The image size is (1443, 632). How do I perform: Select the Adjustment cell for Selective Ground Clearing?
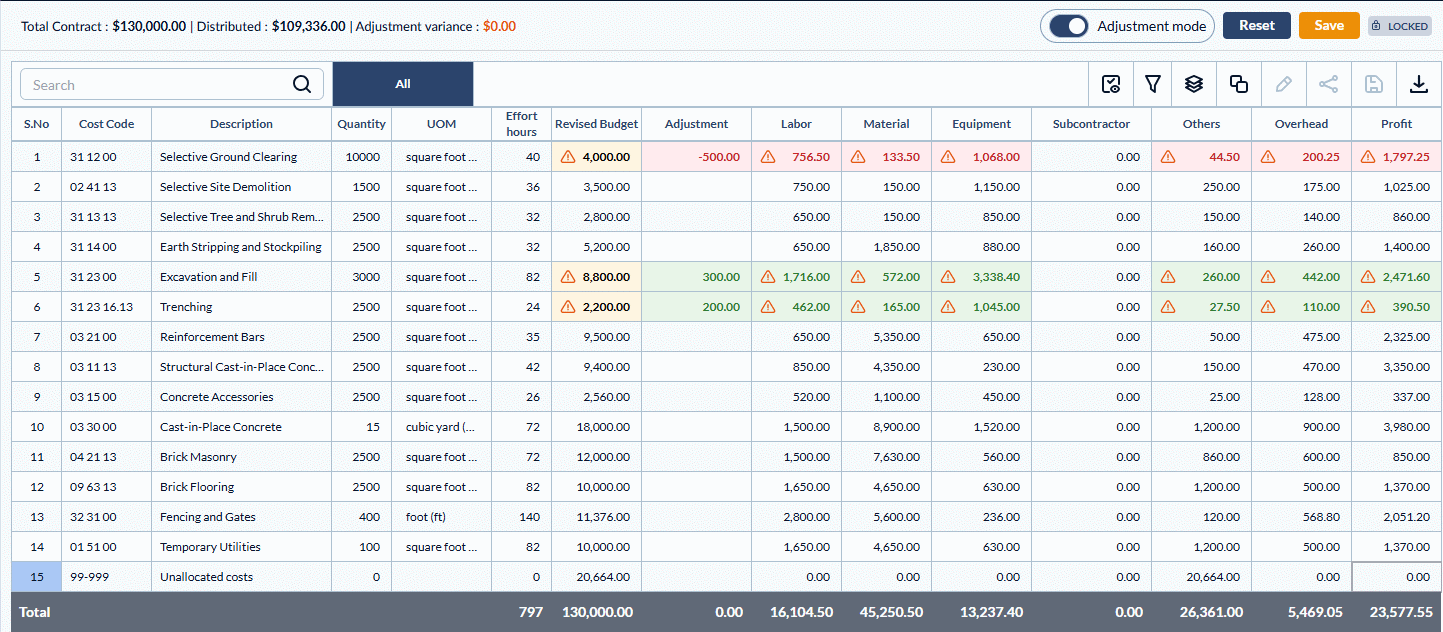click(x=696, y=157)
